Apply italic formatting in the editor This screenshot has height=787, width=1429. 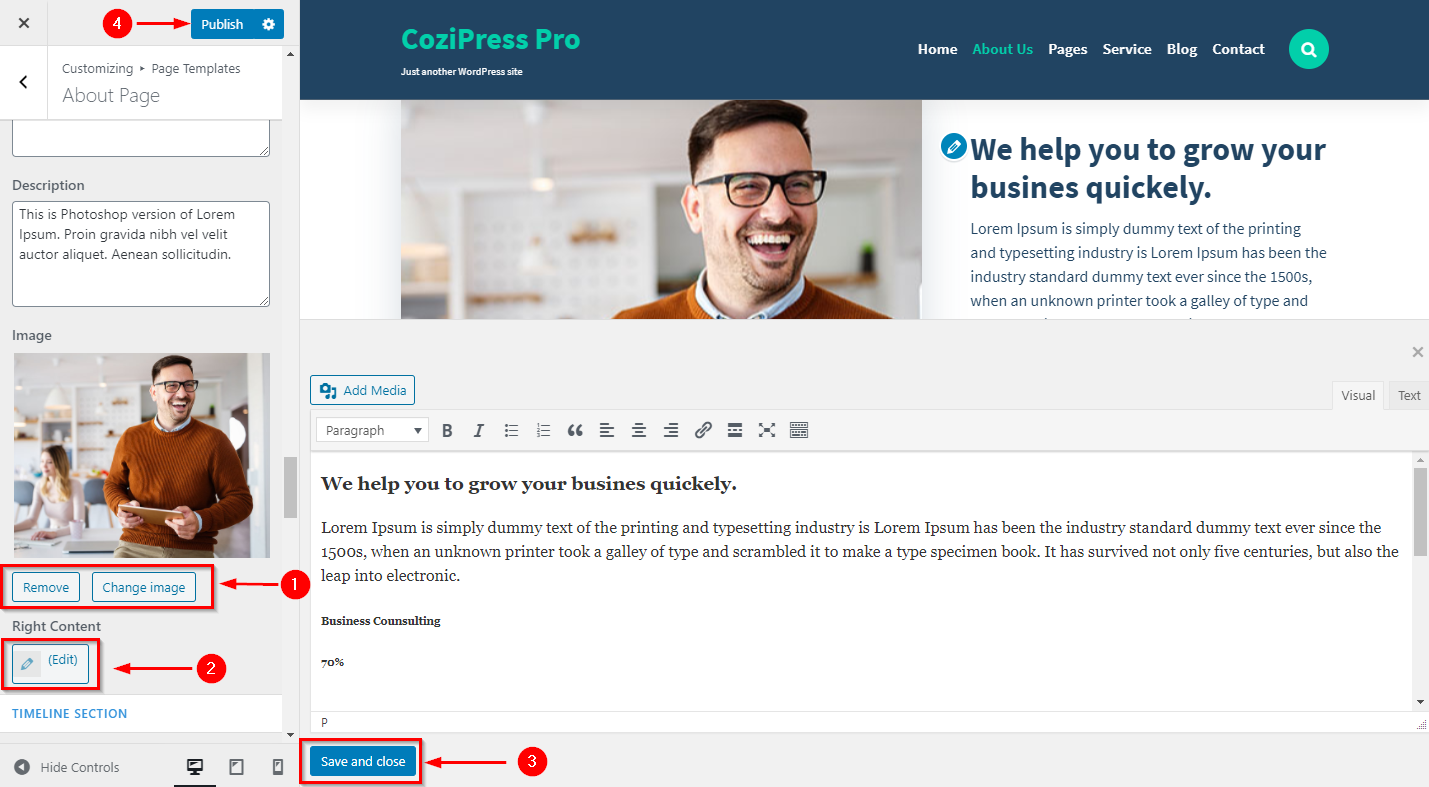click(479, 430)
